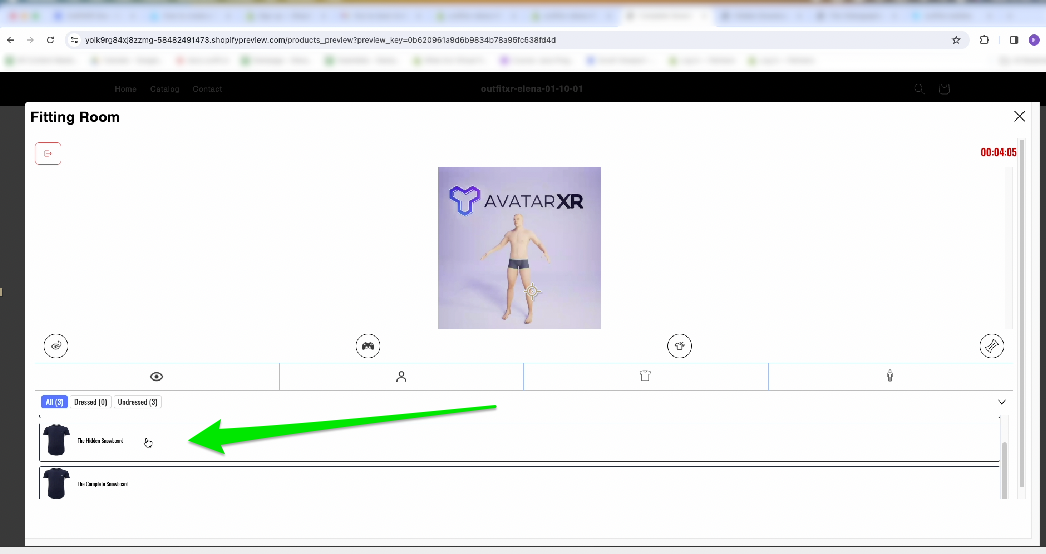Open the Home link in the store header
The height and width of the screenshot is (554, 1046).
coord(125,89)
